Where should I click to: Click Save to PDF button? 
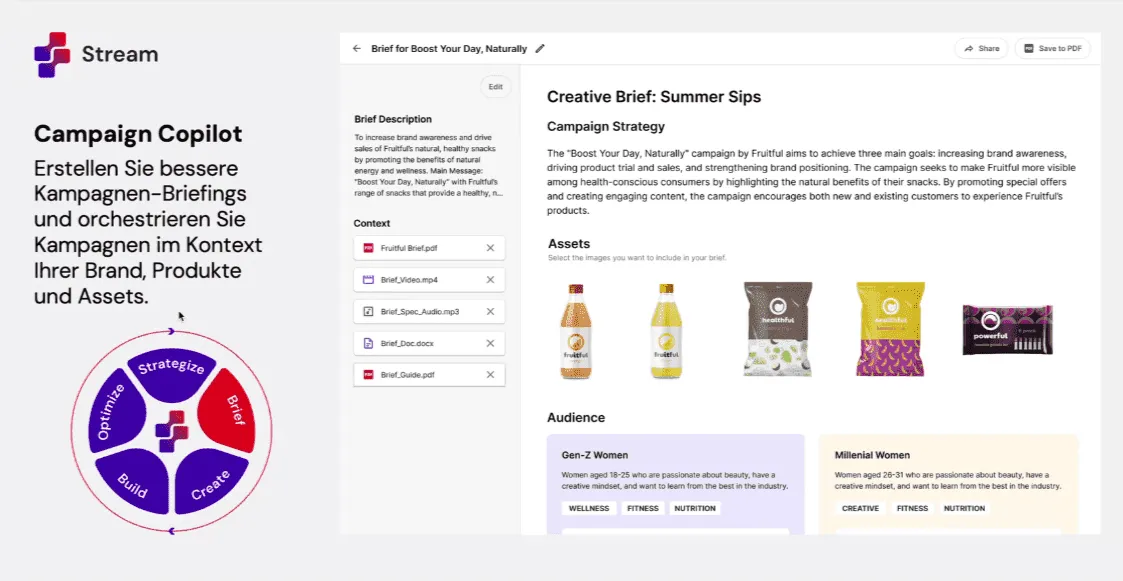1053,48
